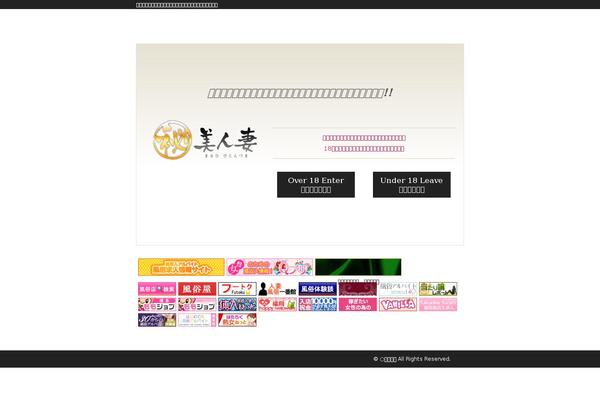Open the white pastel text banner
Screen dimensions: 600x400
[x=197, y=320]
